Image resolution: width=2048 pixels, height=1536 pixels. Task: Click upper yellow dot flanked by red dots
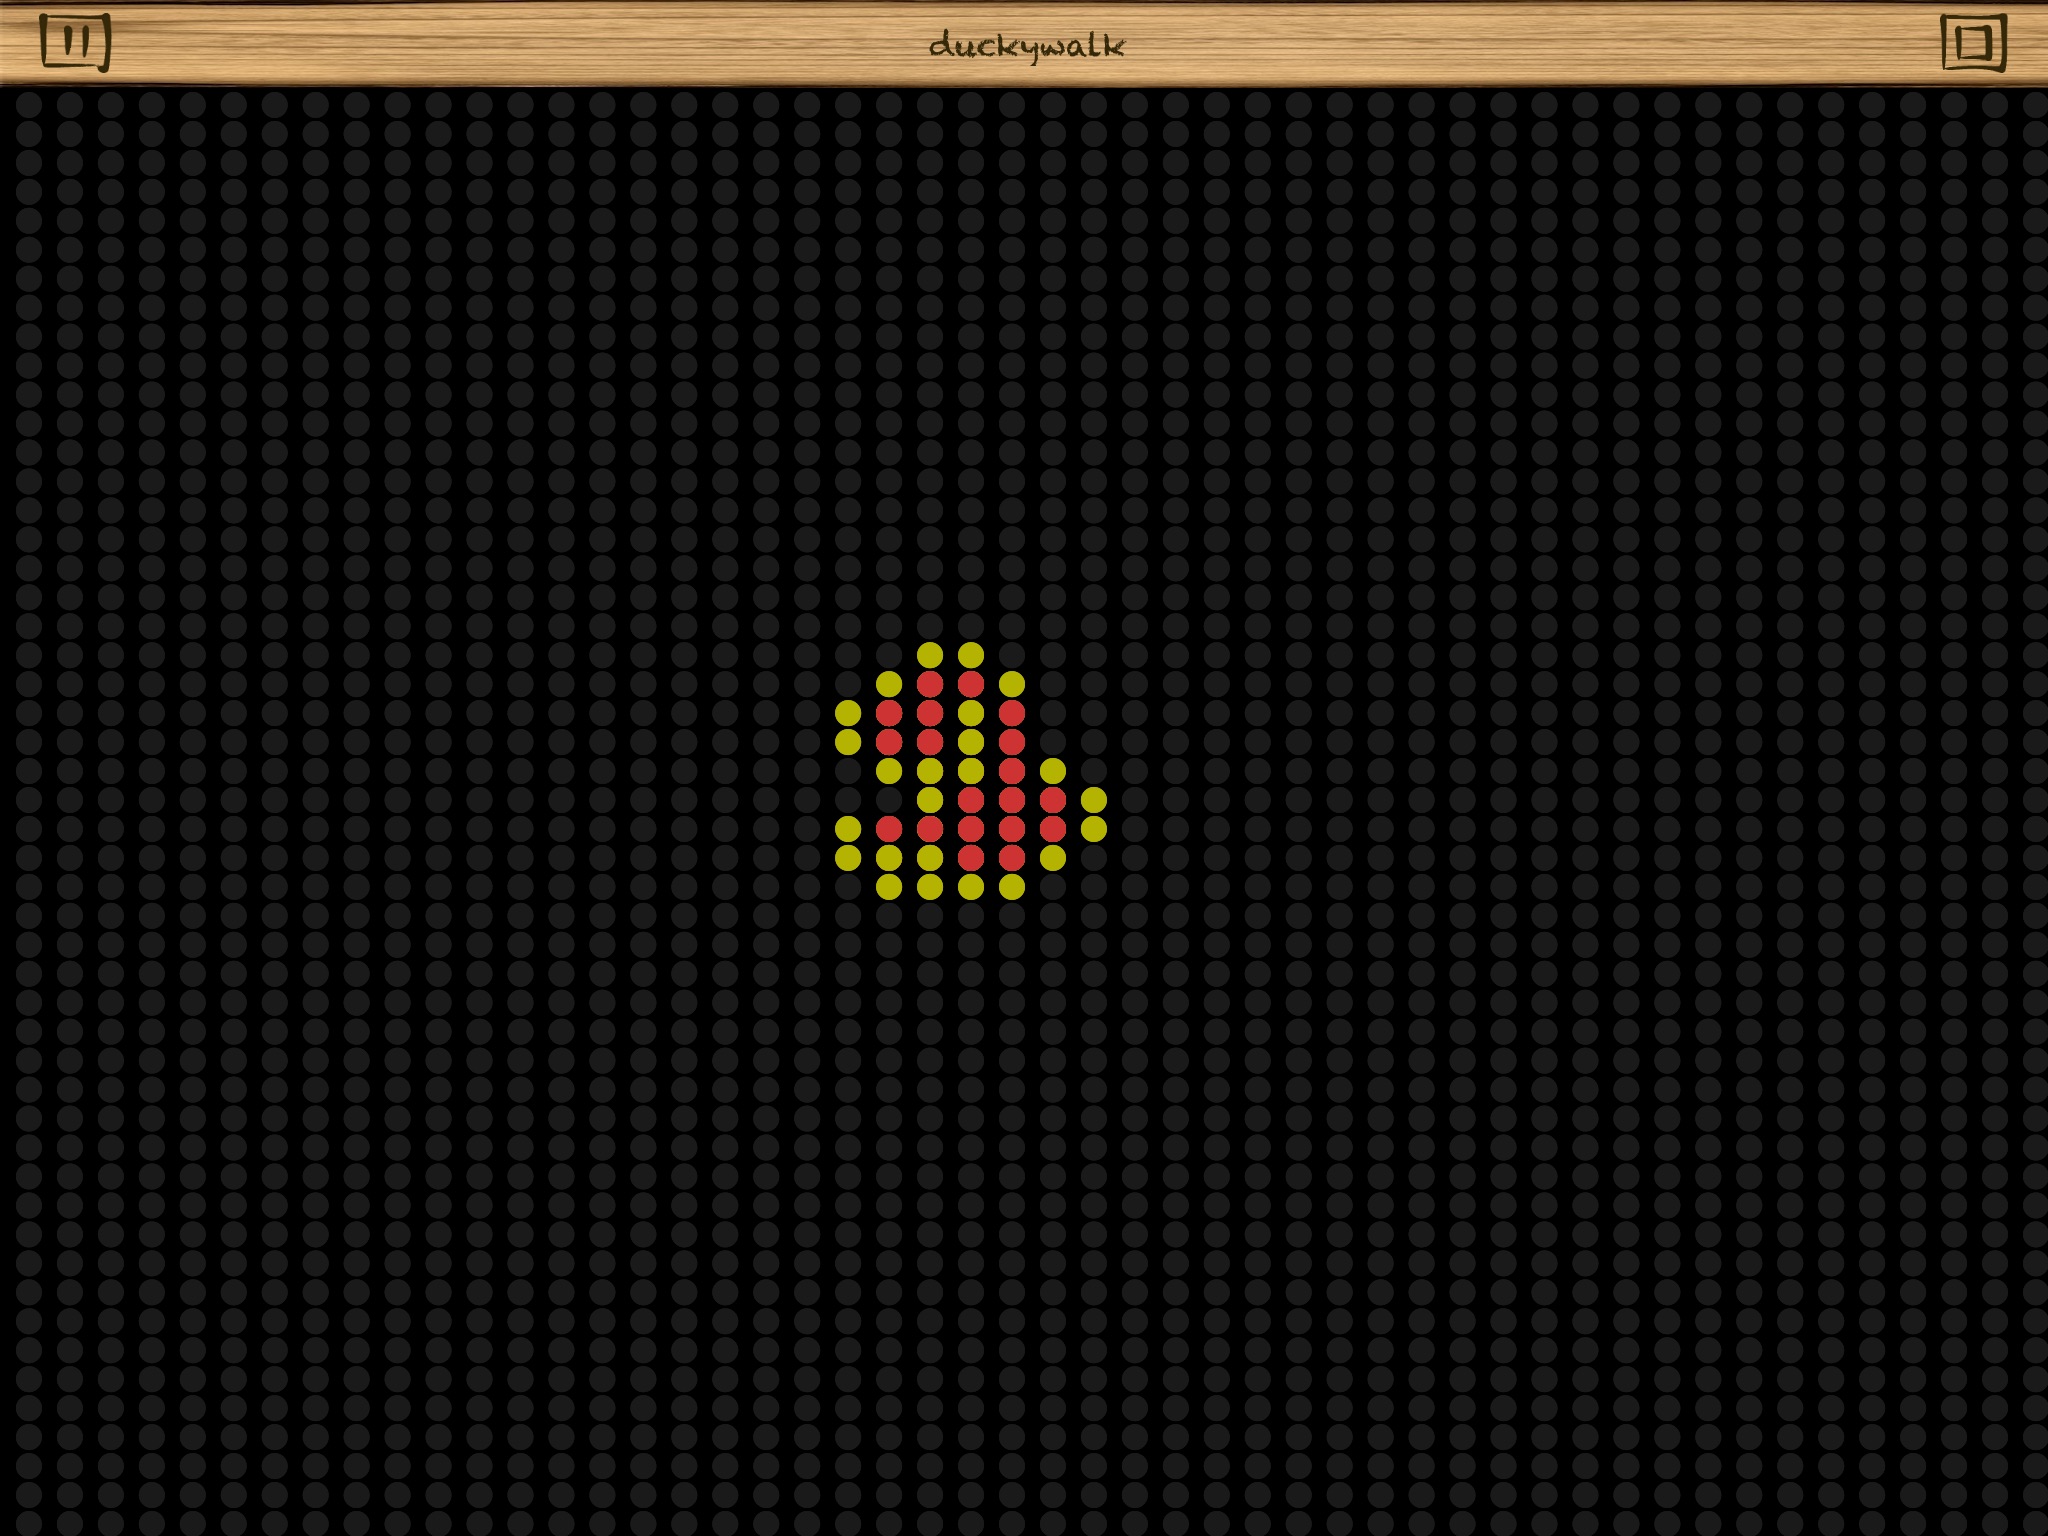[x=971, y=713]
